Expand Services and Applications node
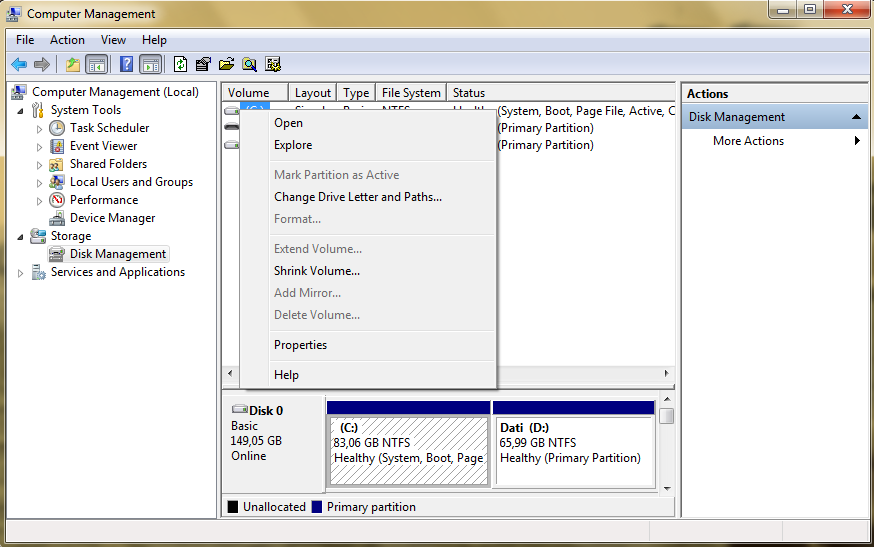The height and width of the screenshot is (547, 874). point(21,272)
